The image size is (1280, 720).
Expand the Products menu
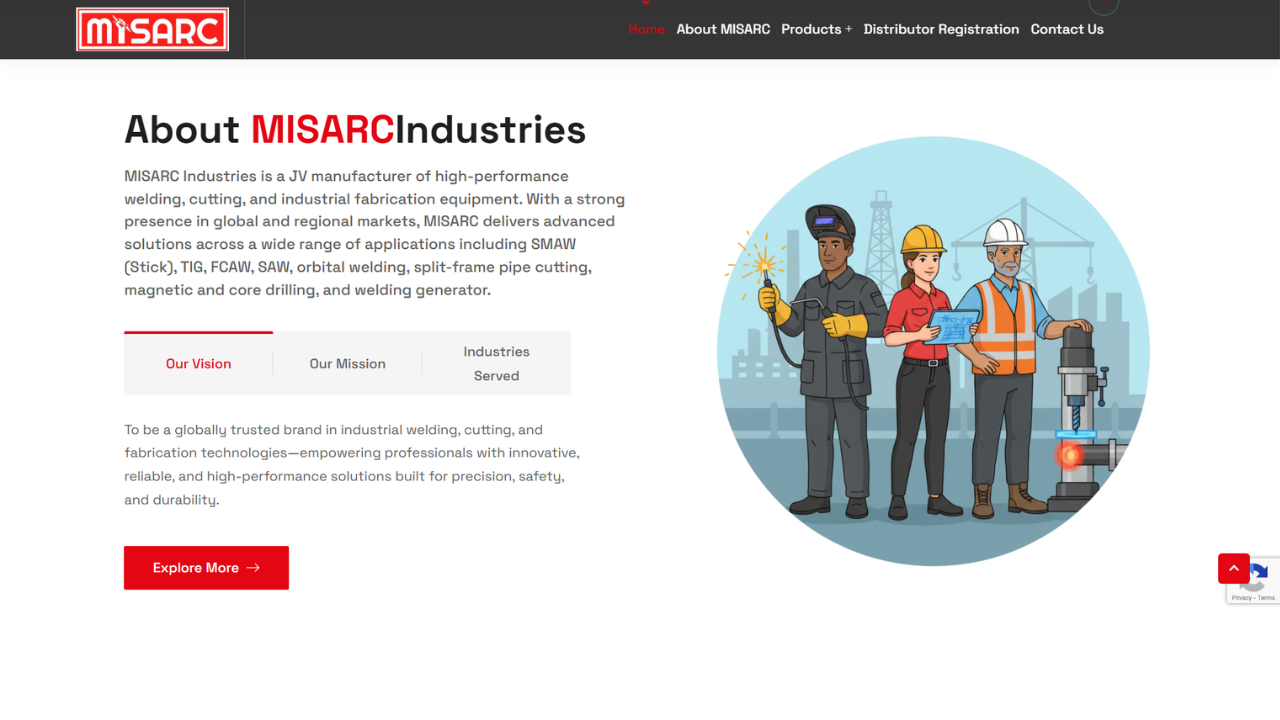tap(816, 29)
